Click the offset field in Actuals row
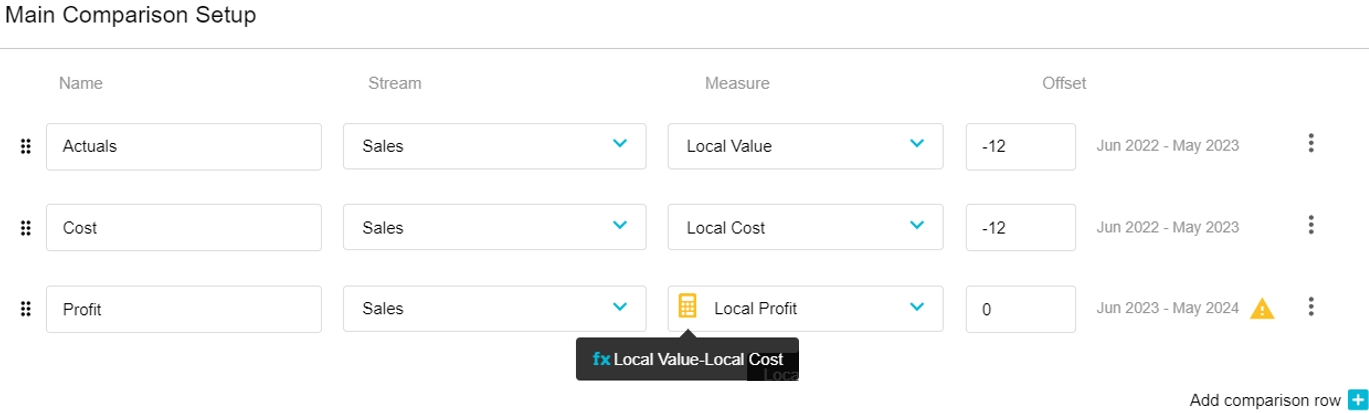The height and width of the screenshot is (413, 1369). 1020,147
